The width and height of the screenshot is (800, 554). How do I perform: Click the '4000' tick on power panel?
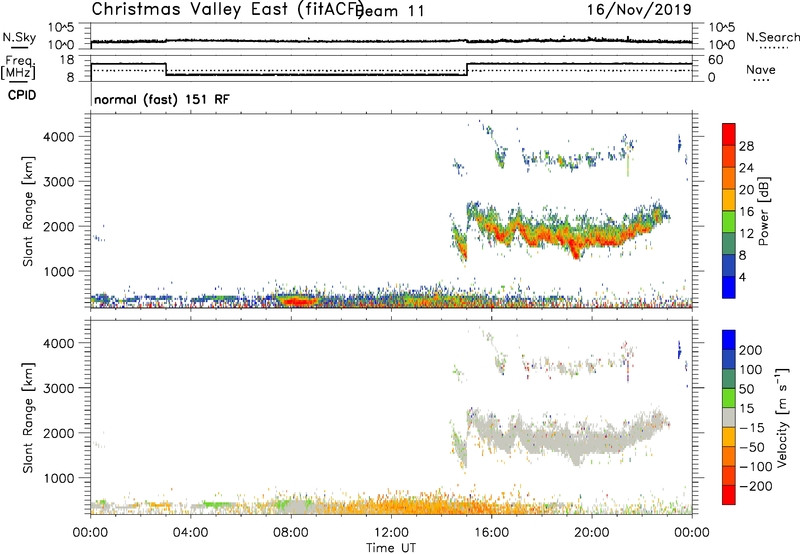(58, 137)
